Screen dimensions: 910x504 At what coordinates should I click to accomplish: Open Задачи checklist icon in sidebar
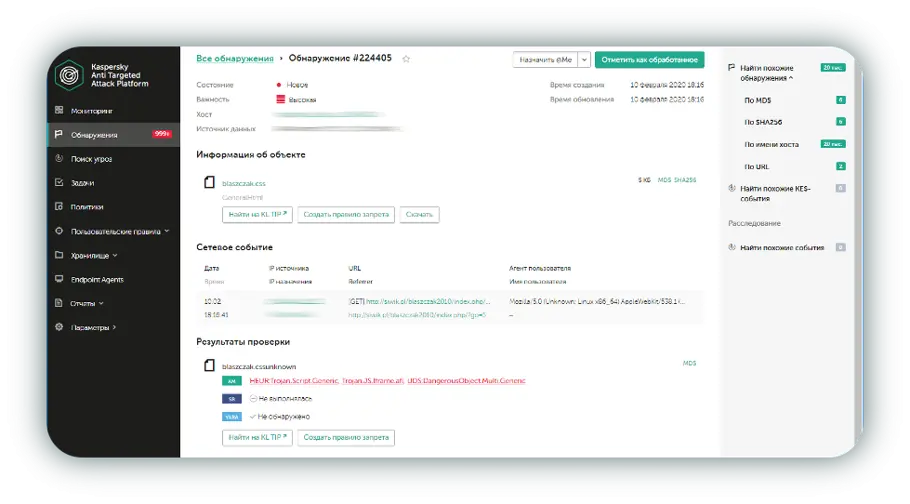pos(59,182)
